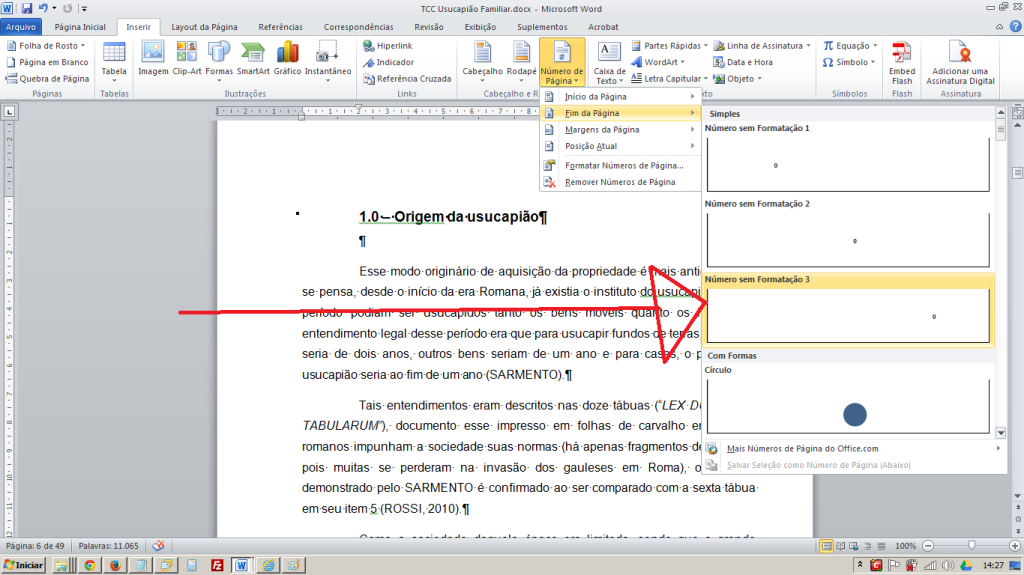
Task: Insert a Hiperlink
Action: click(x=388, y=46)
